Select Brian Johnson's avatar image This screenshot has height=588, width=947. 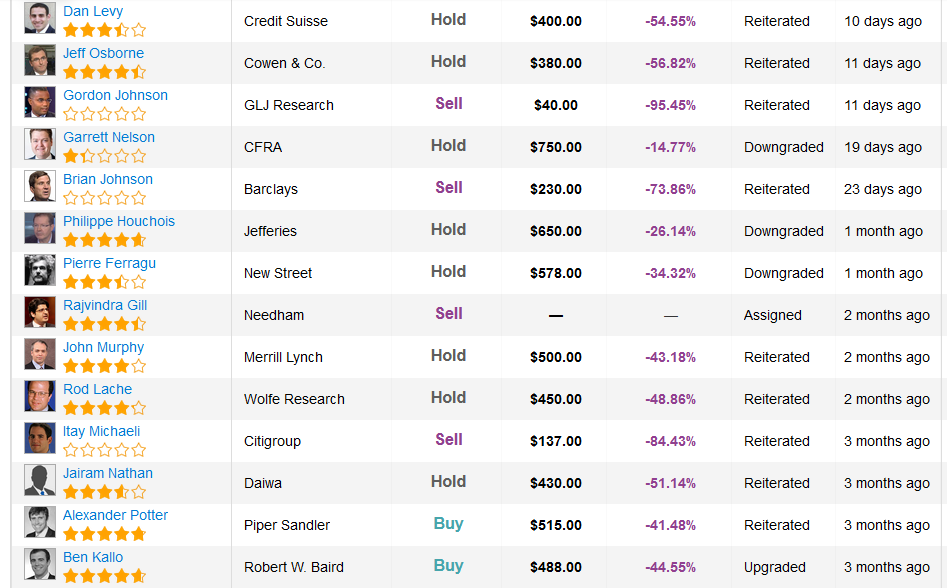(40, 186)
